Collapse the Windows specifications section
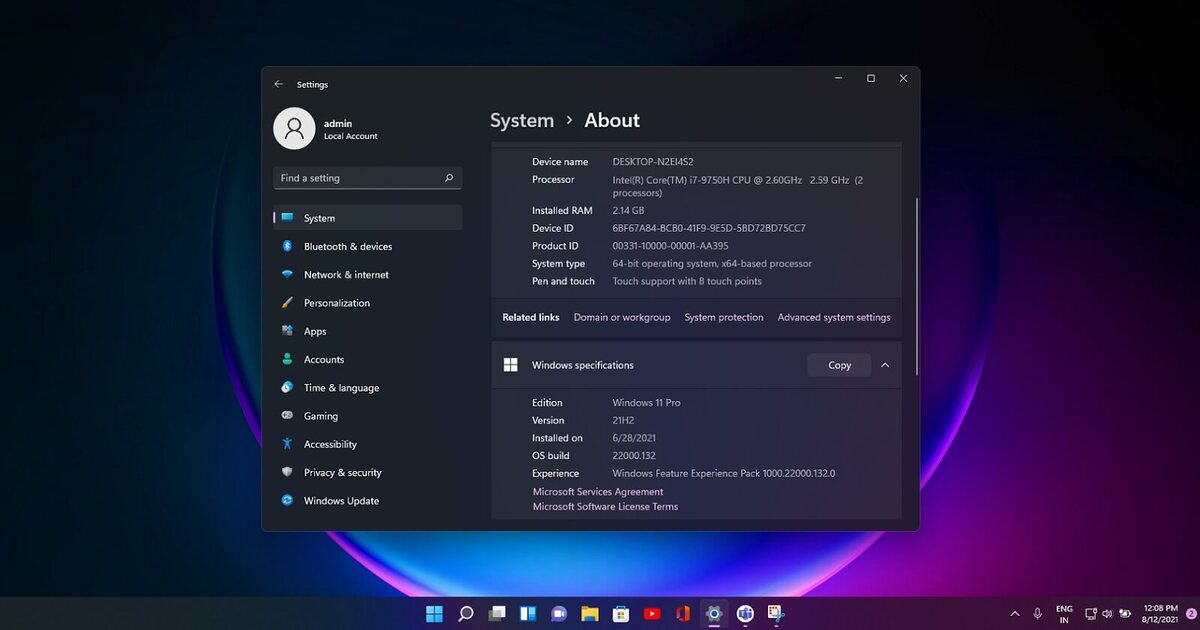Screen dimensions: 1200x630 pyautogui.click(x=885, y=366)
